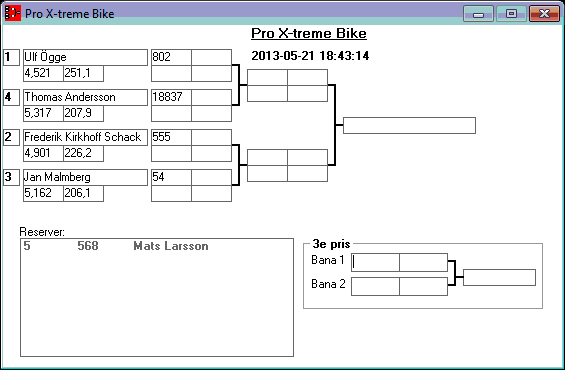Click the 3e pris group label
Viewport: 565px width, 370px height.
coord(331,244)
